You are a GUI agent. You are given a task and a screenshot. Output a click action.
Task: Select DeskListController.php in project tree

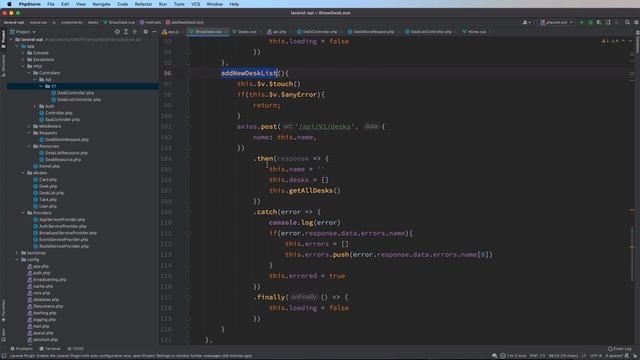[x=79, y=100]
